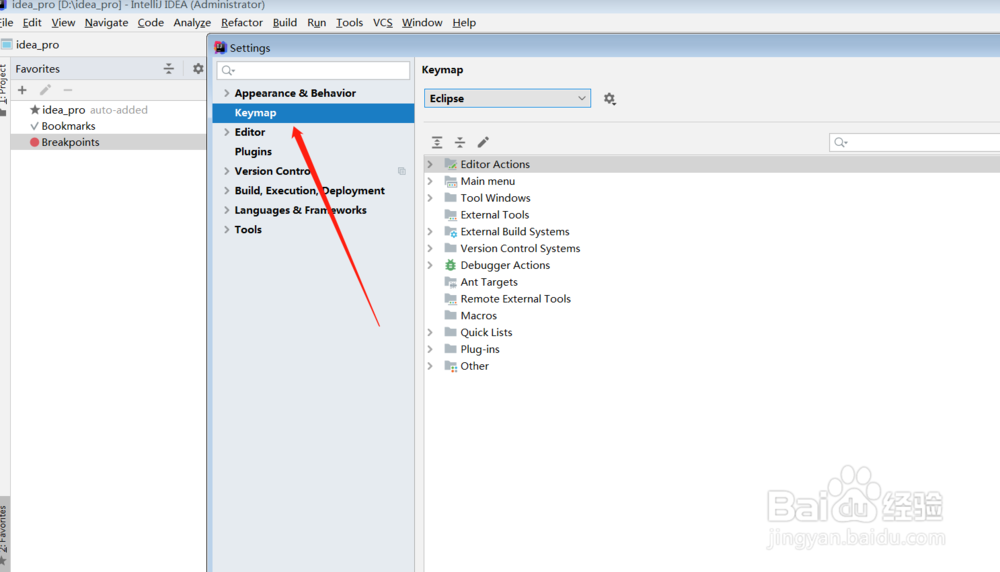Expand the Tool Windows keymap node
Viewport: 1000px width, 572px height.
pos(430,198)
